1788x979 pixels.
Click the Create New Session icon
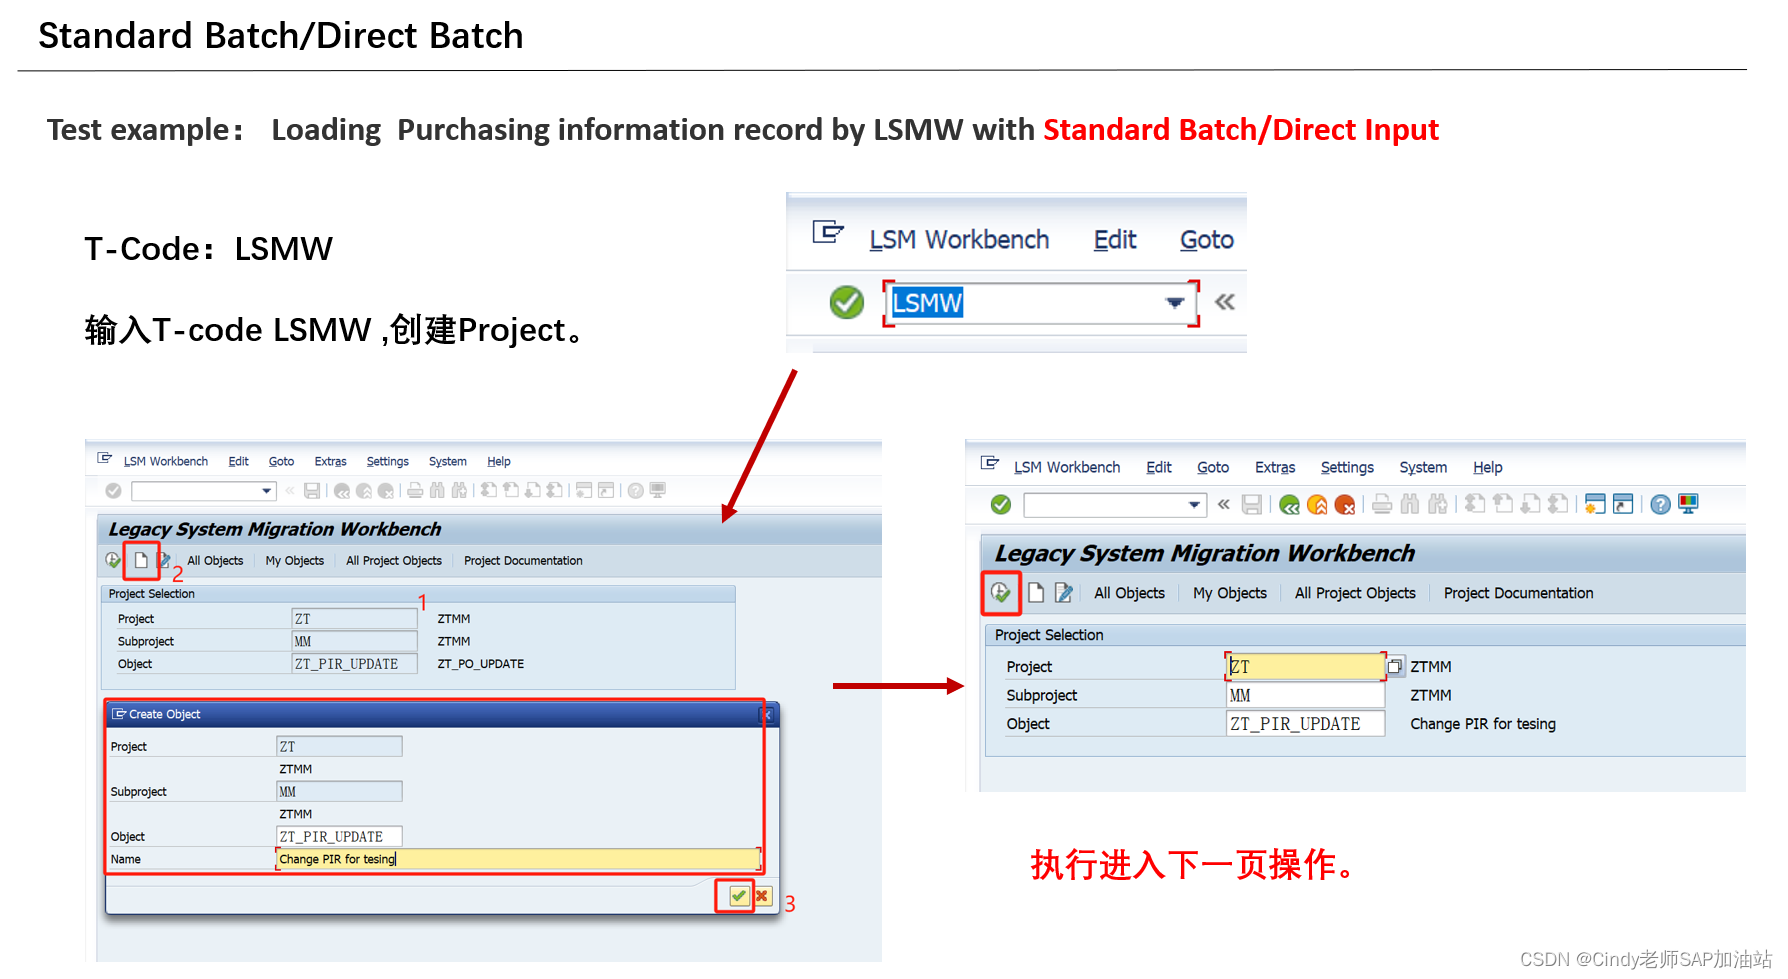pyautogui.click(x=1594, y=504)
